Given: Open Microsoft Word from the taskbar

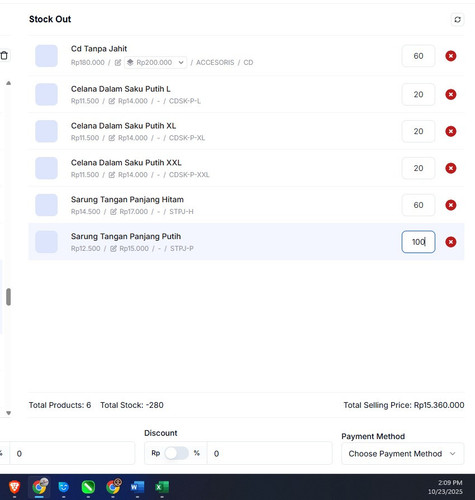Looking at the screenshot, I should 137,487.
